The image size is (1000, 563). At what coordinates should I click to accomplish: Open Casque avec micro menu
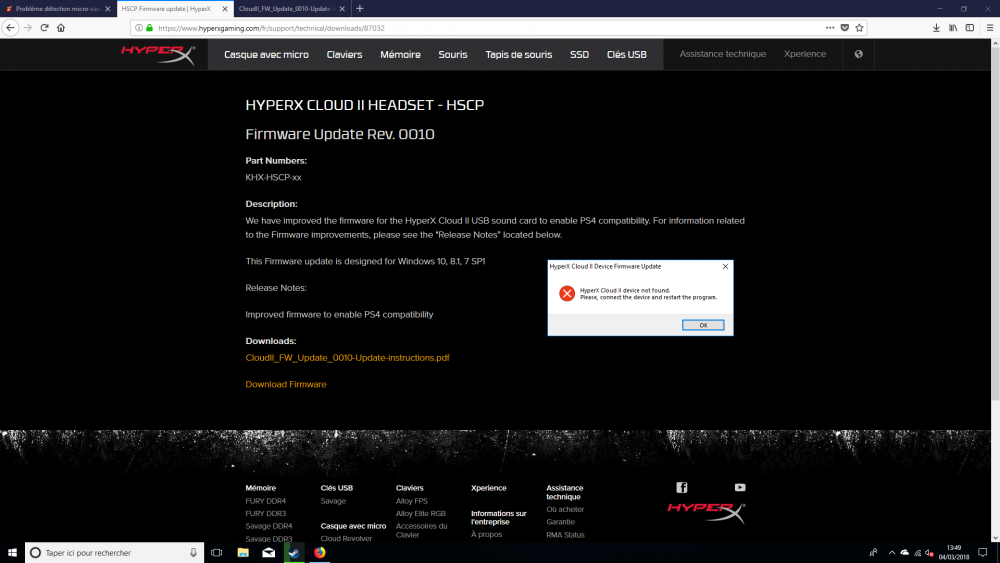pos(266,55)
